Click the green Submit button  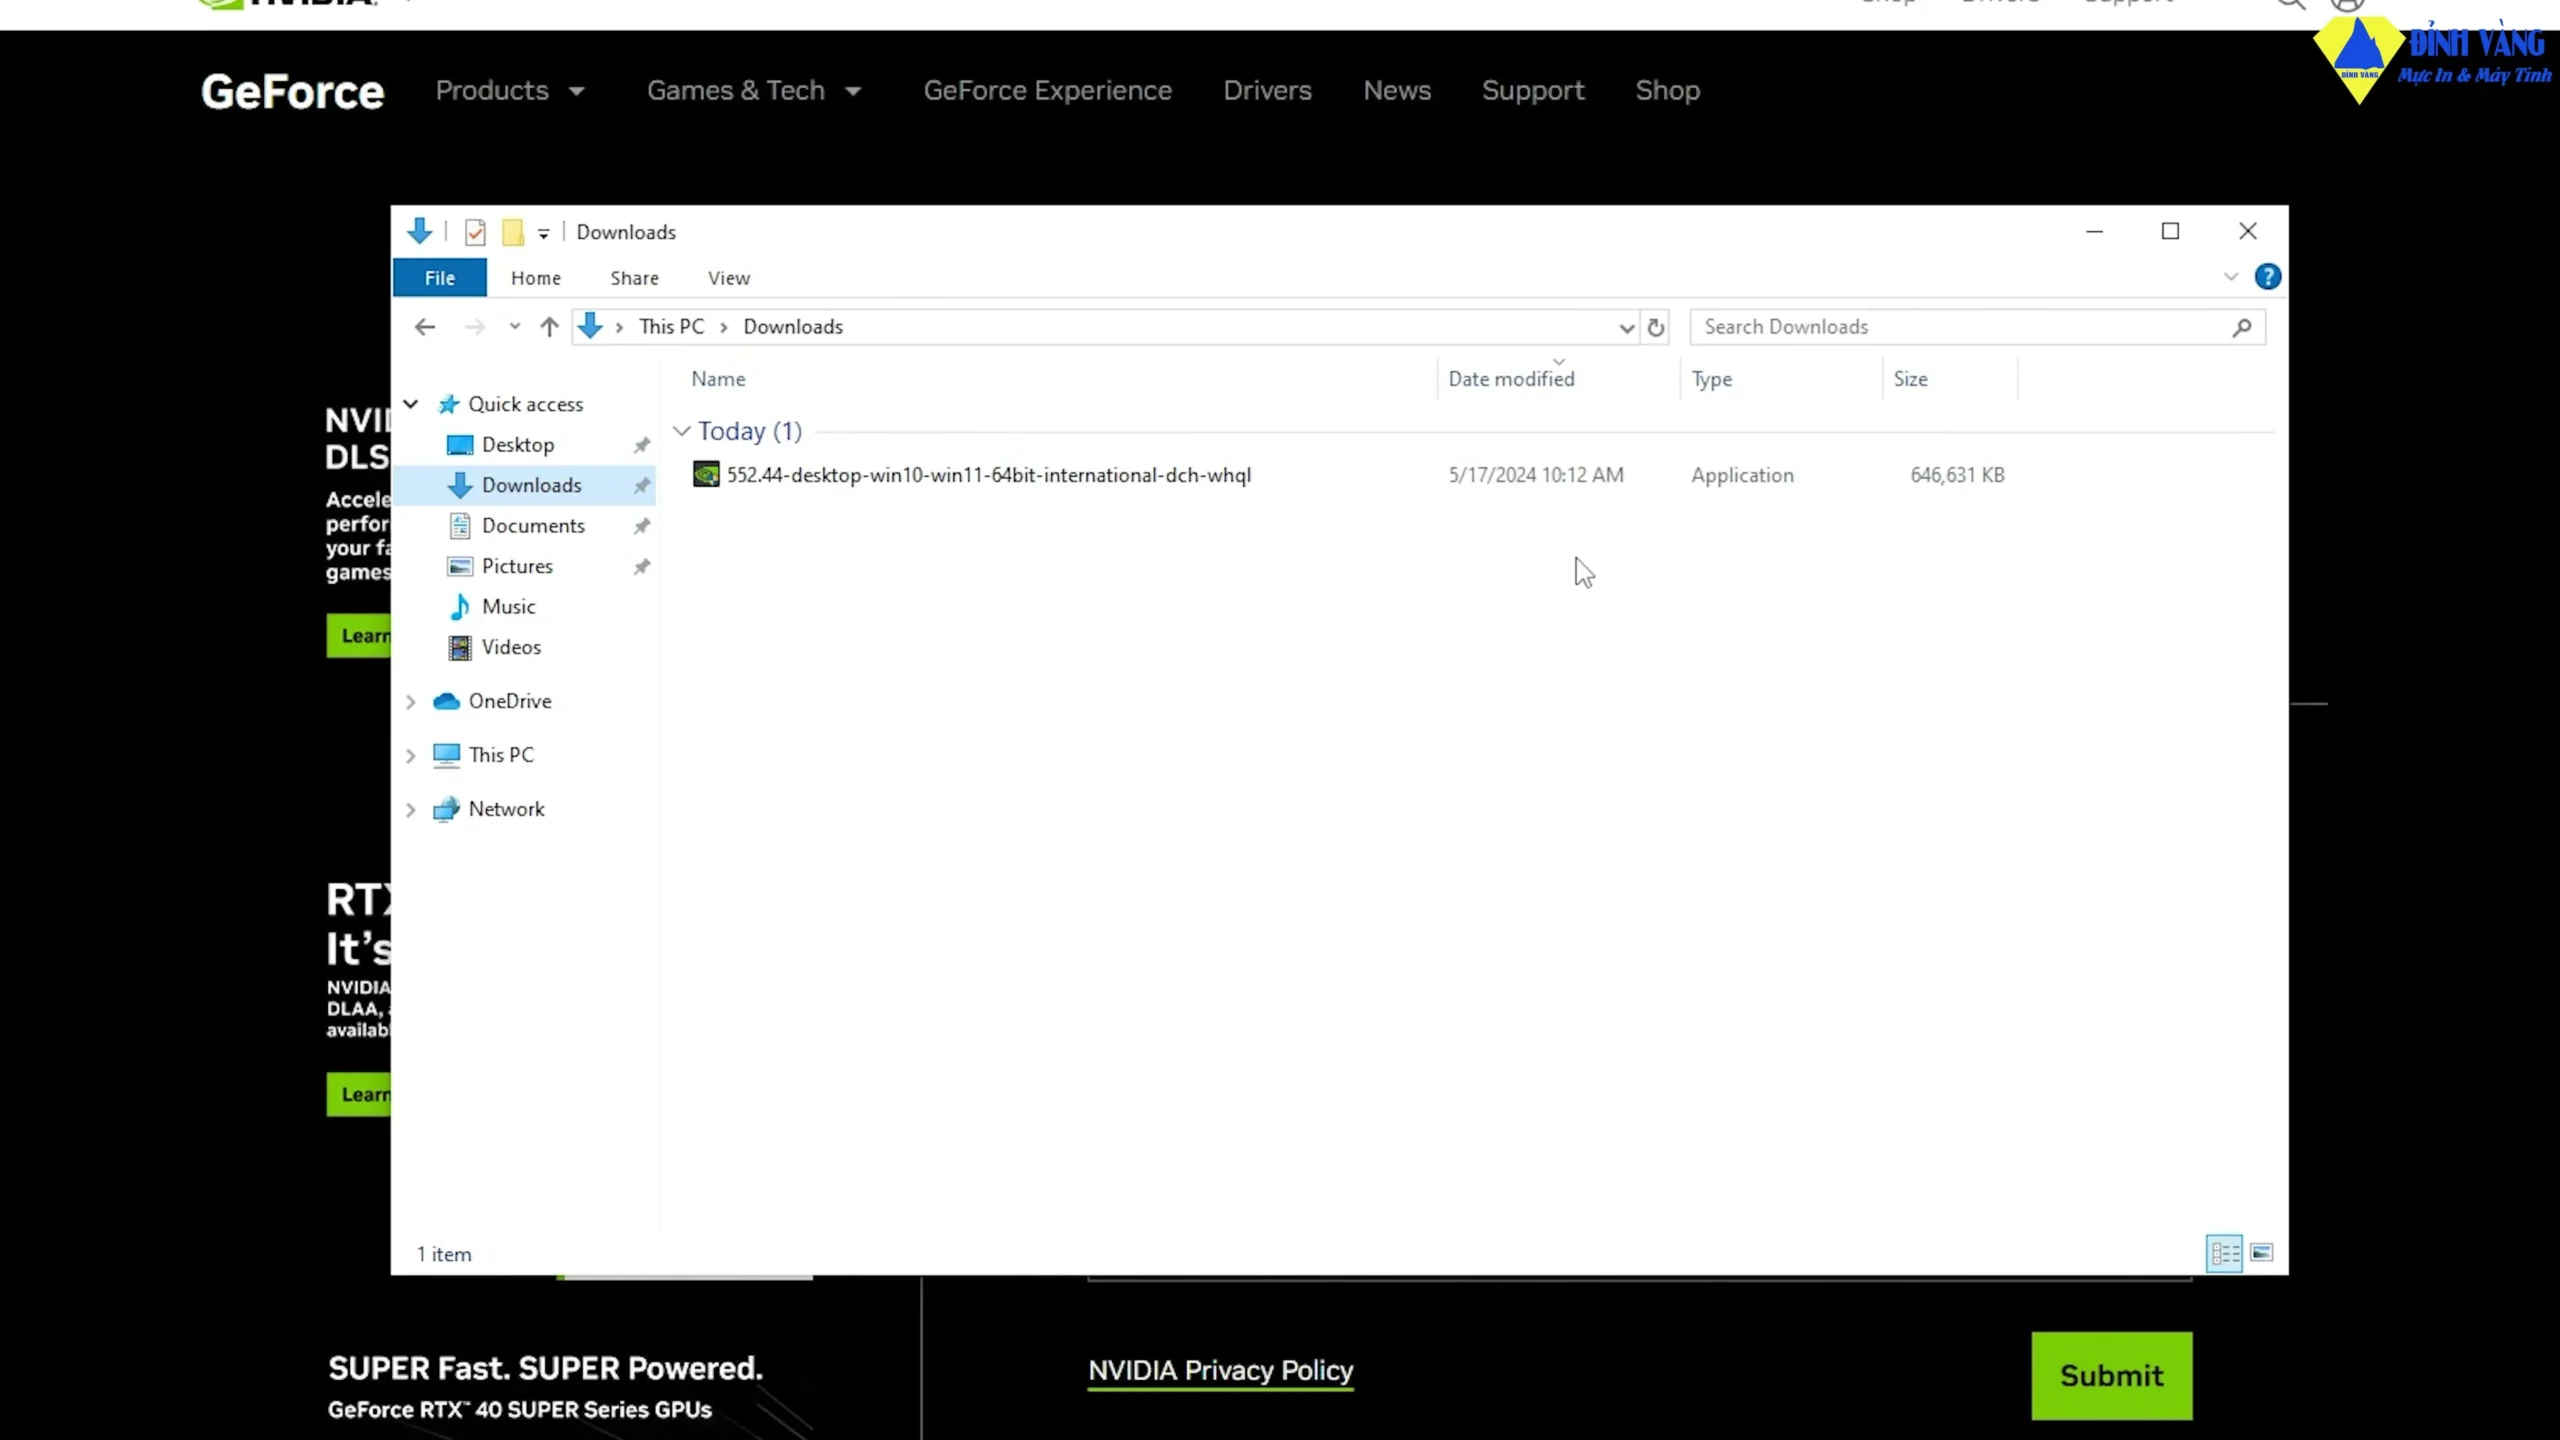tap(2111, 1376)
